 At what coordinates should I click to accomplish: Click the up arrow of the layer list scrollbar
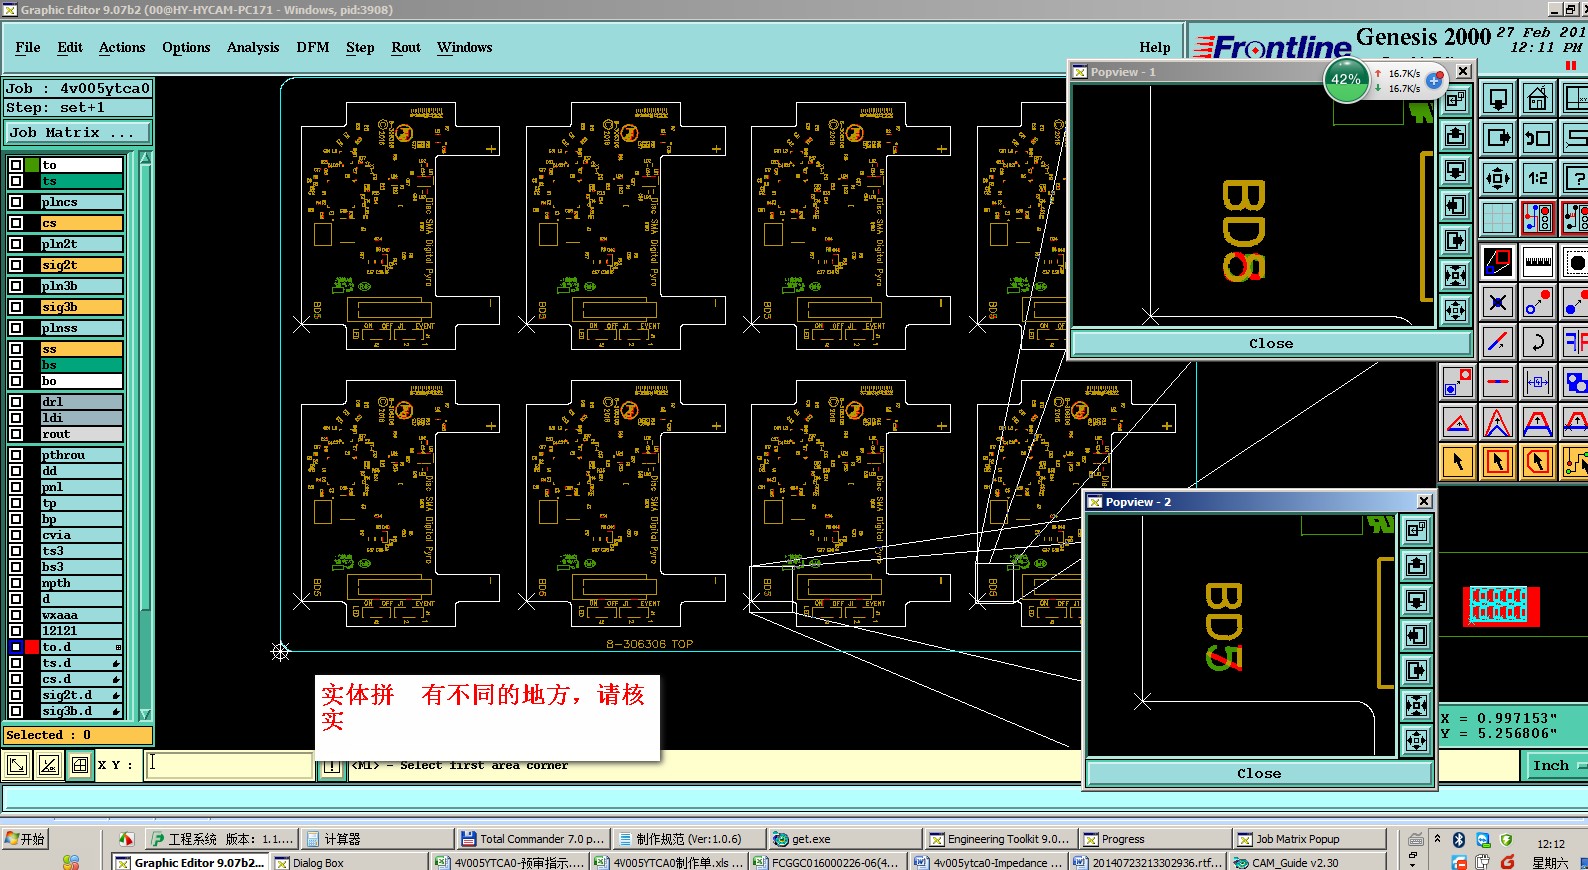click(145, 158)
